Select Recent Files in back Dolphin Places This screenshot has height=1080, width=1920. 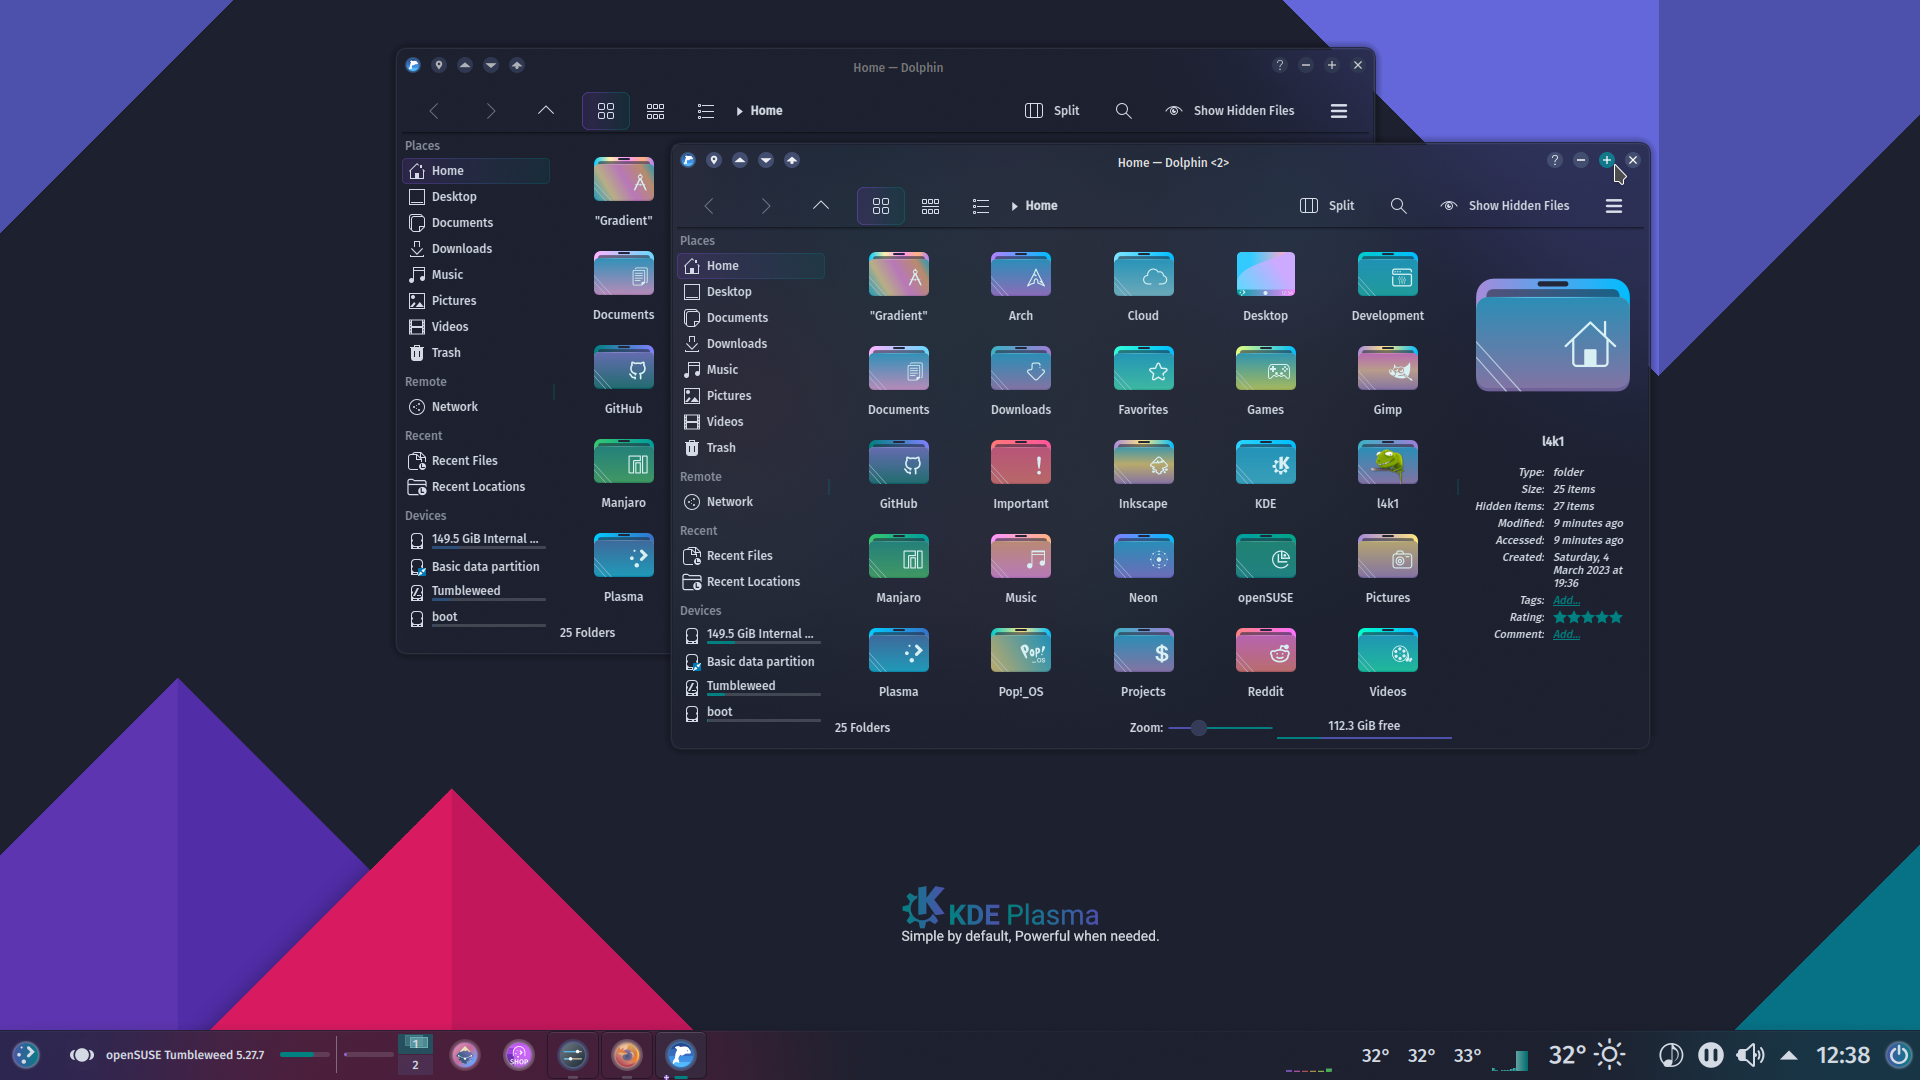(476, 461)
